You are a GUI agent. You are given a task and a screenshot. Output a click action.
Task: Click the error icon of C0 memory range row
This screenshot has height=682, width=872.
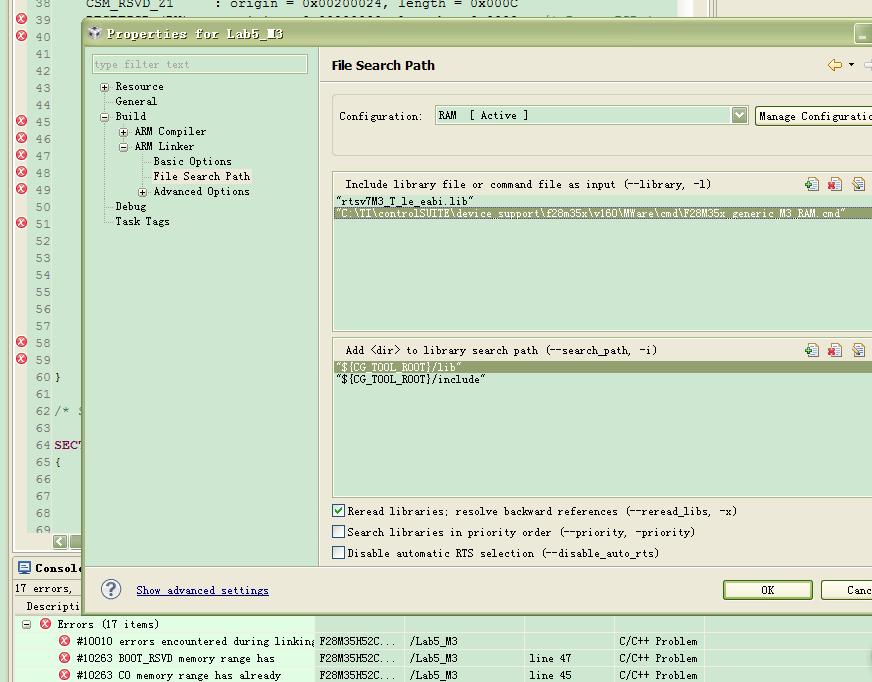point(65,675)
